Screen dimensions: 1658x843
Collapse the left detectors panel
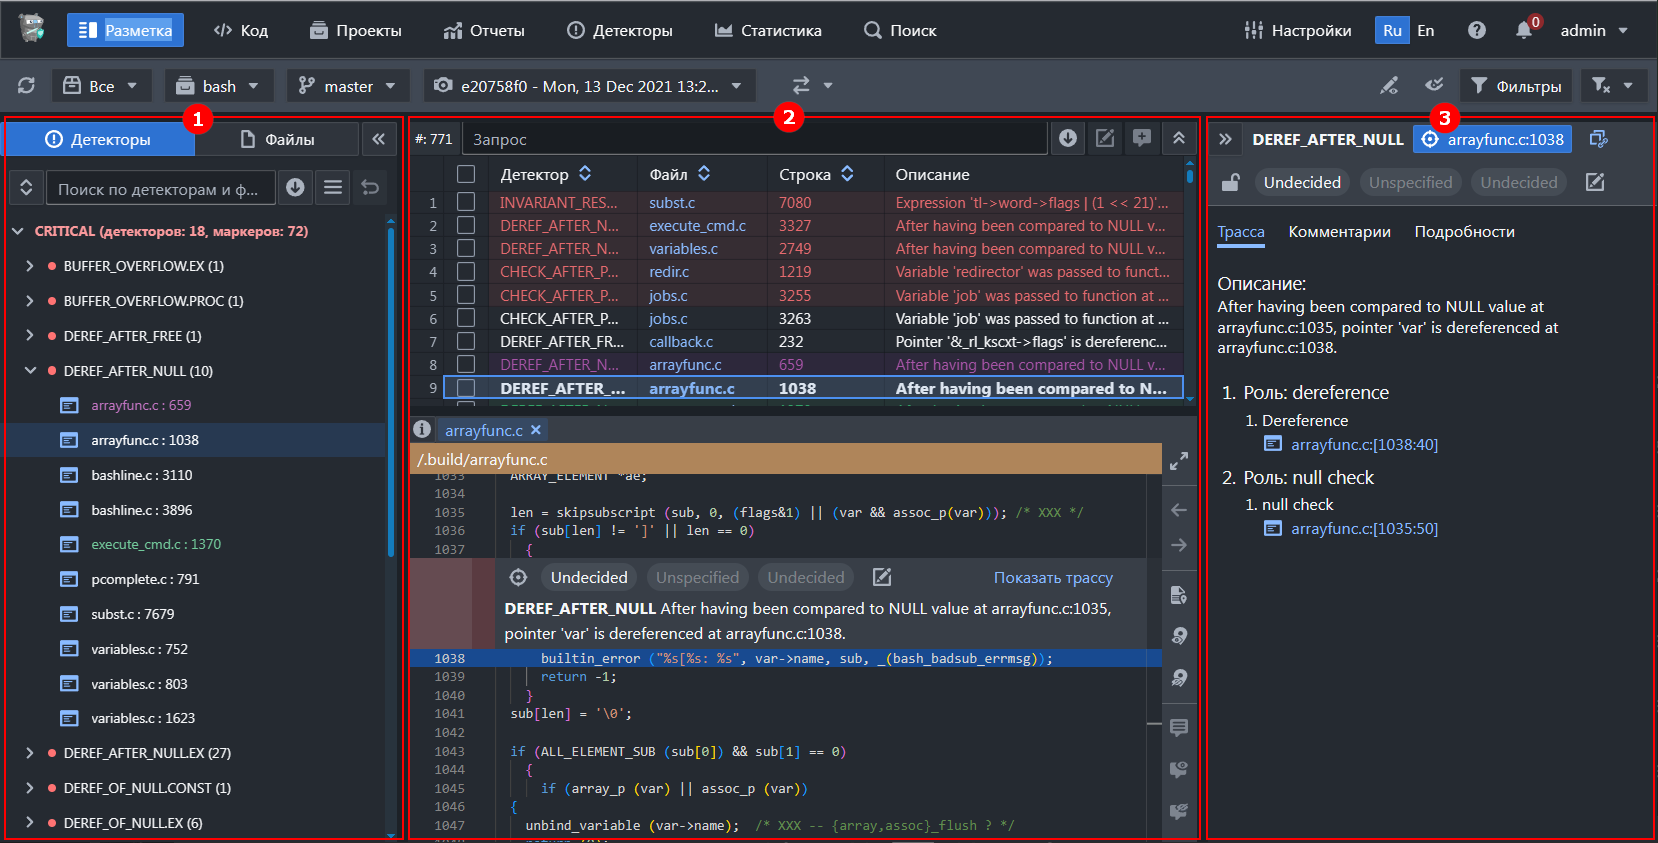click(378, 139)
